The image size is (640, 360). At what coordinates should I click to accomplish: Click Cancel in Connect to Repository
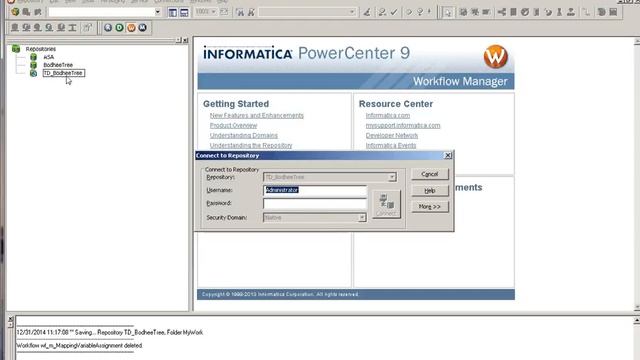pos(430,174)
